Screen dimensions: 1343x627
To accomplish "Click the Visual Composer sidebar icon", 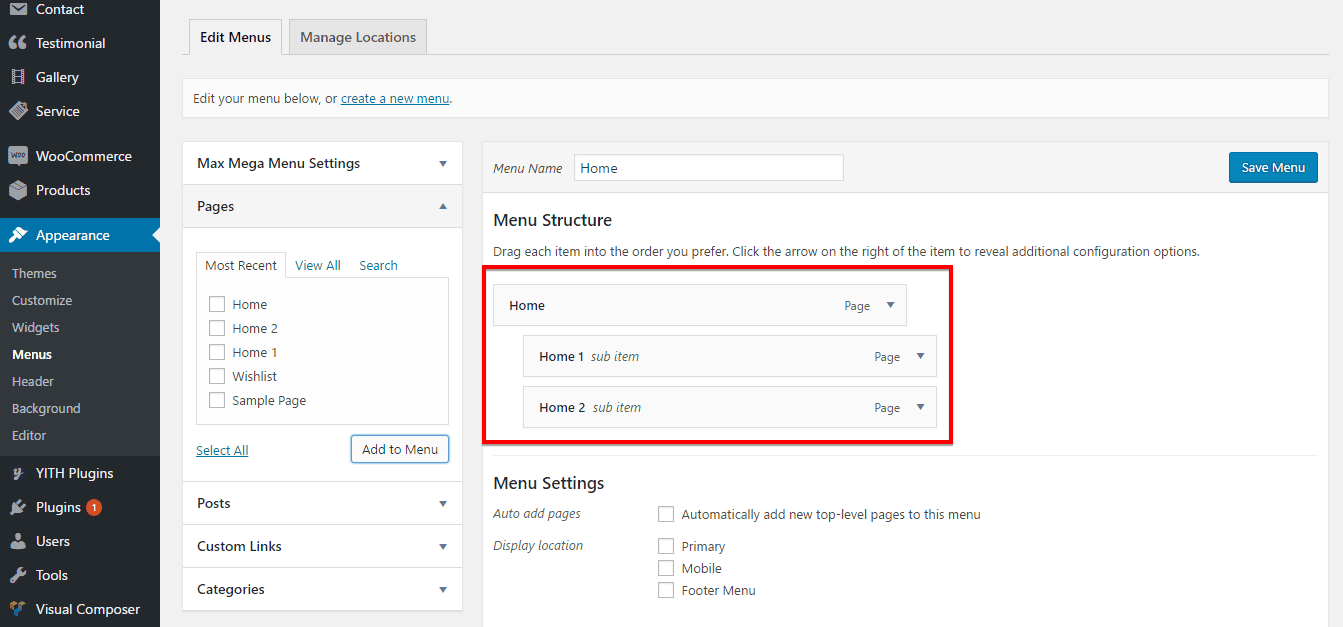I will click(17, 608).
